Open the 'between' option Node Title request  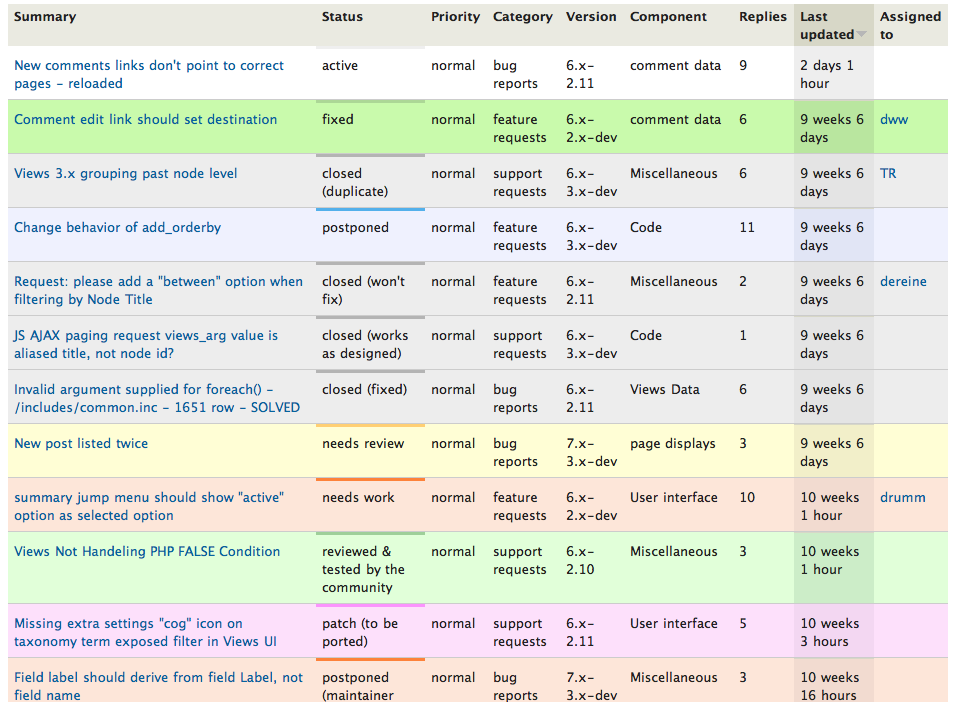(158, 290)
